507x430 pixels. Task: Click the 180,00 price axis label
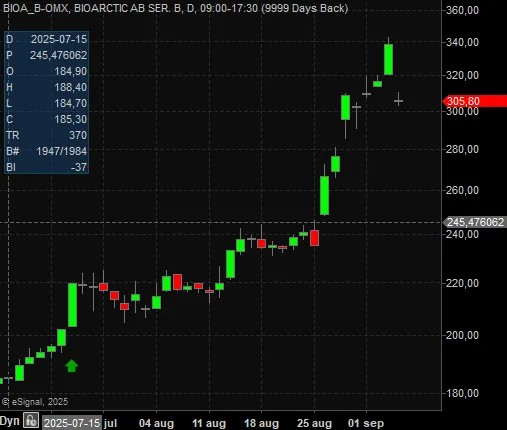(463, 393)
